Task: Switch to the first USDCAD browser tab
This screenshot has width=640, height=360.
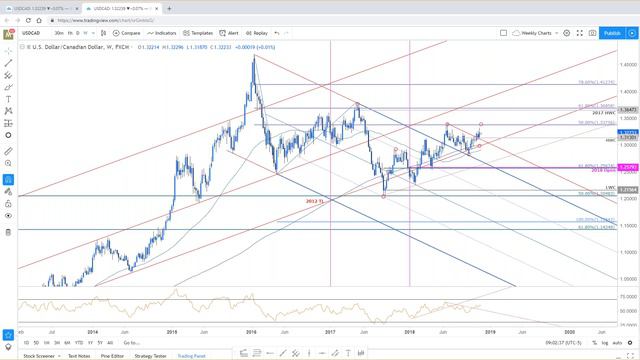Action: (41, 8)
